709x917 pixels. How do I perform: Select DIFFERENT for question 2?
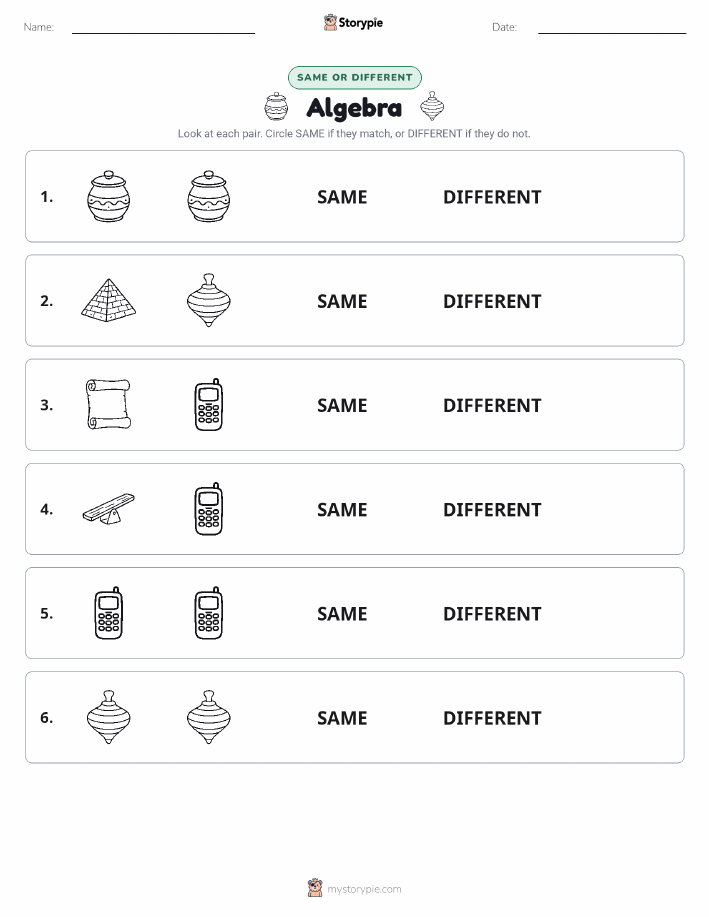(x=492, y=301)
